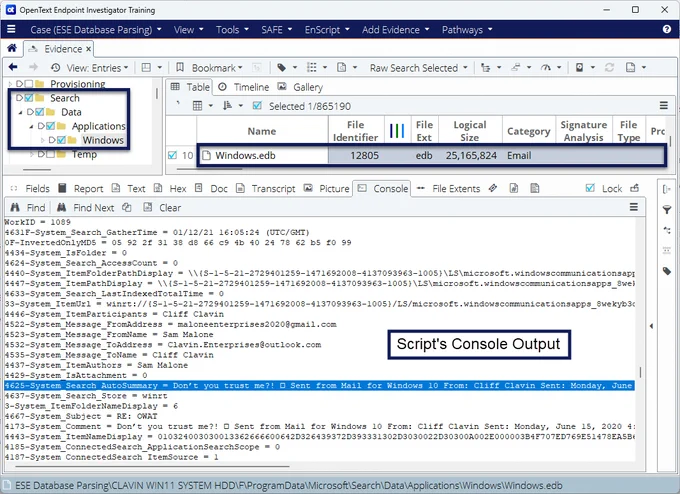Click the page icon right of refresh
680x494 pixels.
(631, 68)
